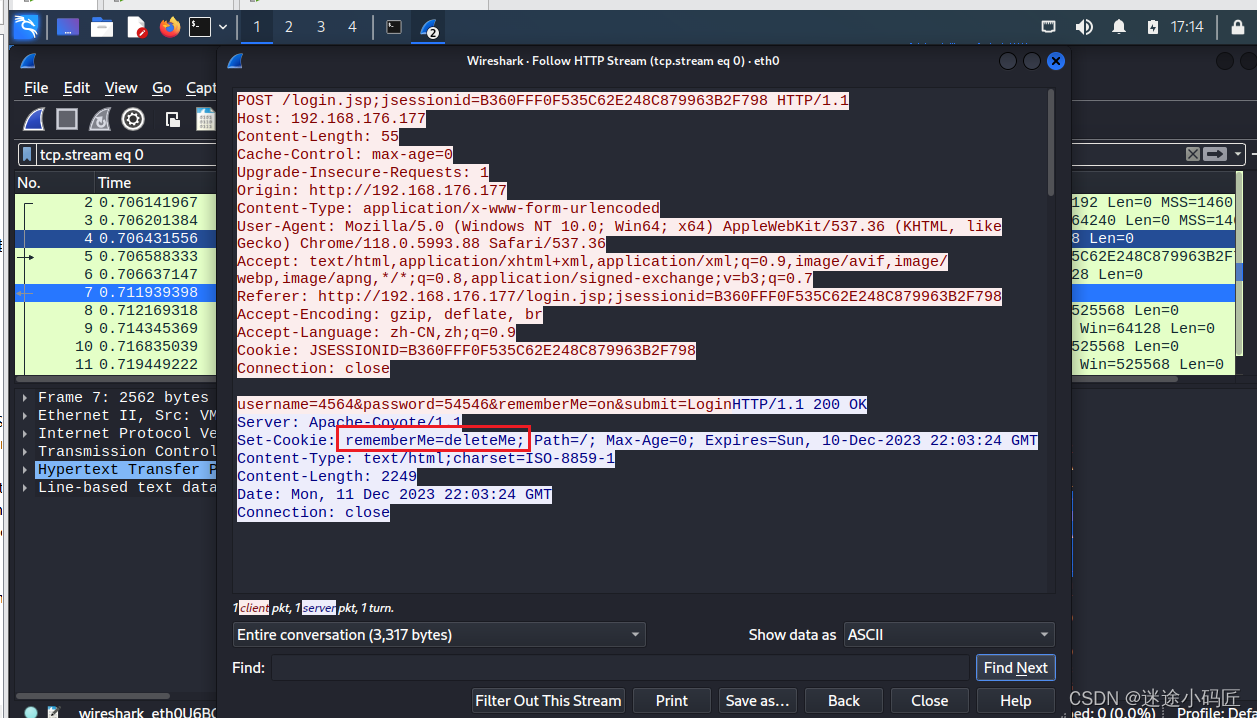1257x718 pixels.
Task: Switch to workspace 3
Action: tap(321, 27)
